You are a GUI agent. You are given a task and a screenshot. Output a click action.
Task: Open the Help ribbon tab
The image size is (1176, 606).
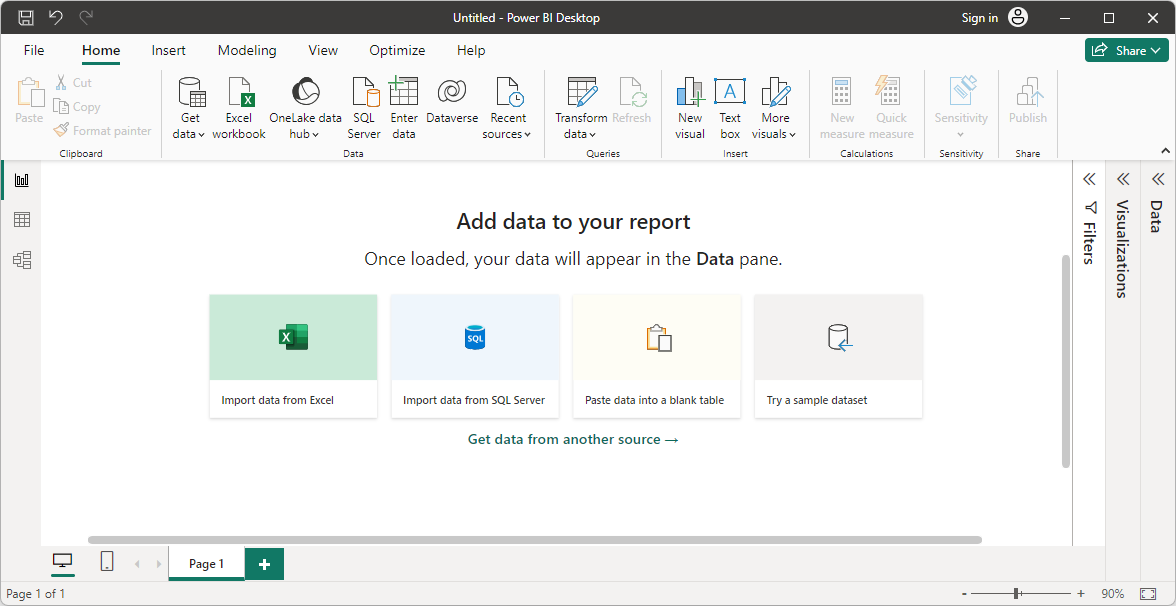coord(471,50)
